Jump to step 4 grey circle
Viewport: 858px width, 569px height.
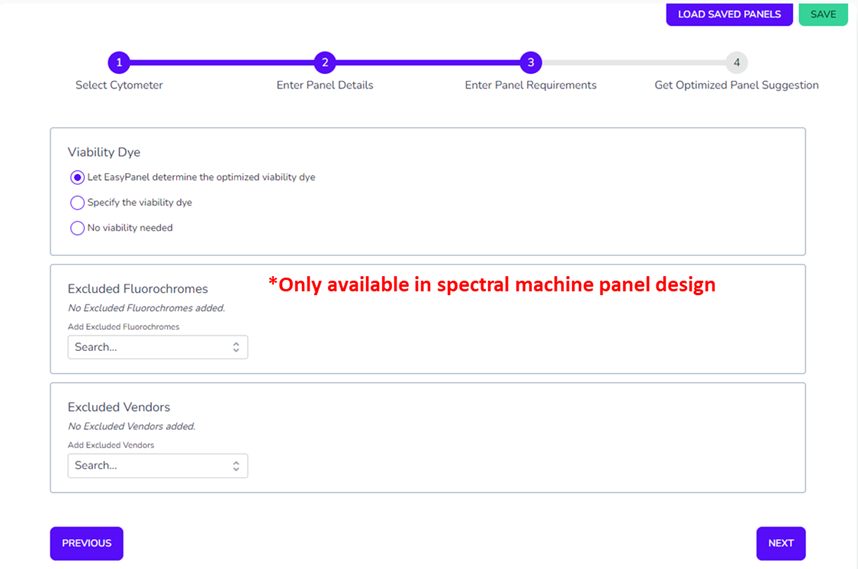click(x=736, y=63)
